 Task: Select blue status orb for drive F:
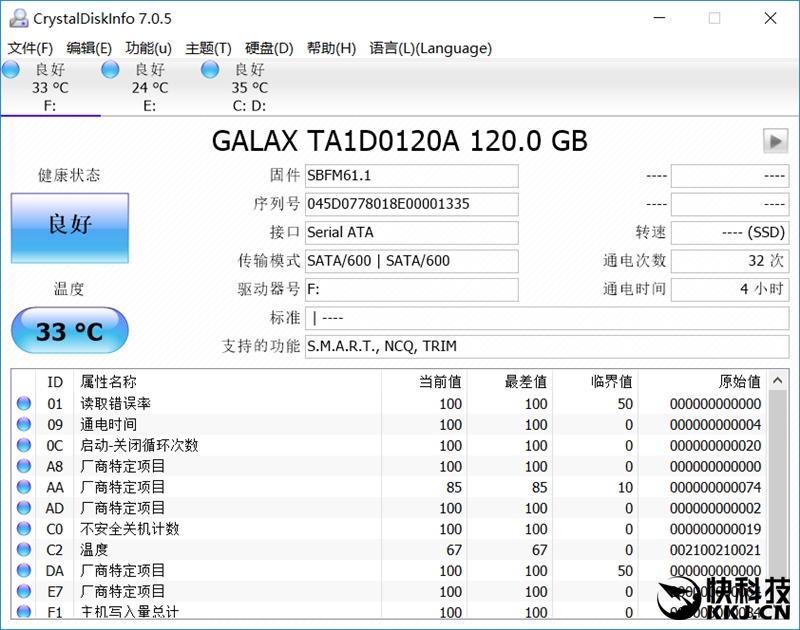coord(11,69)
